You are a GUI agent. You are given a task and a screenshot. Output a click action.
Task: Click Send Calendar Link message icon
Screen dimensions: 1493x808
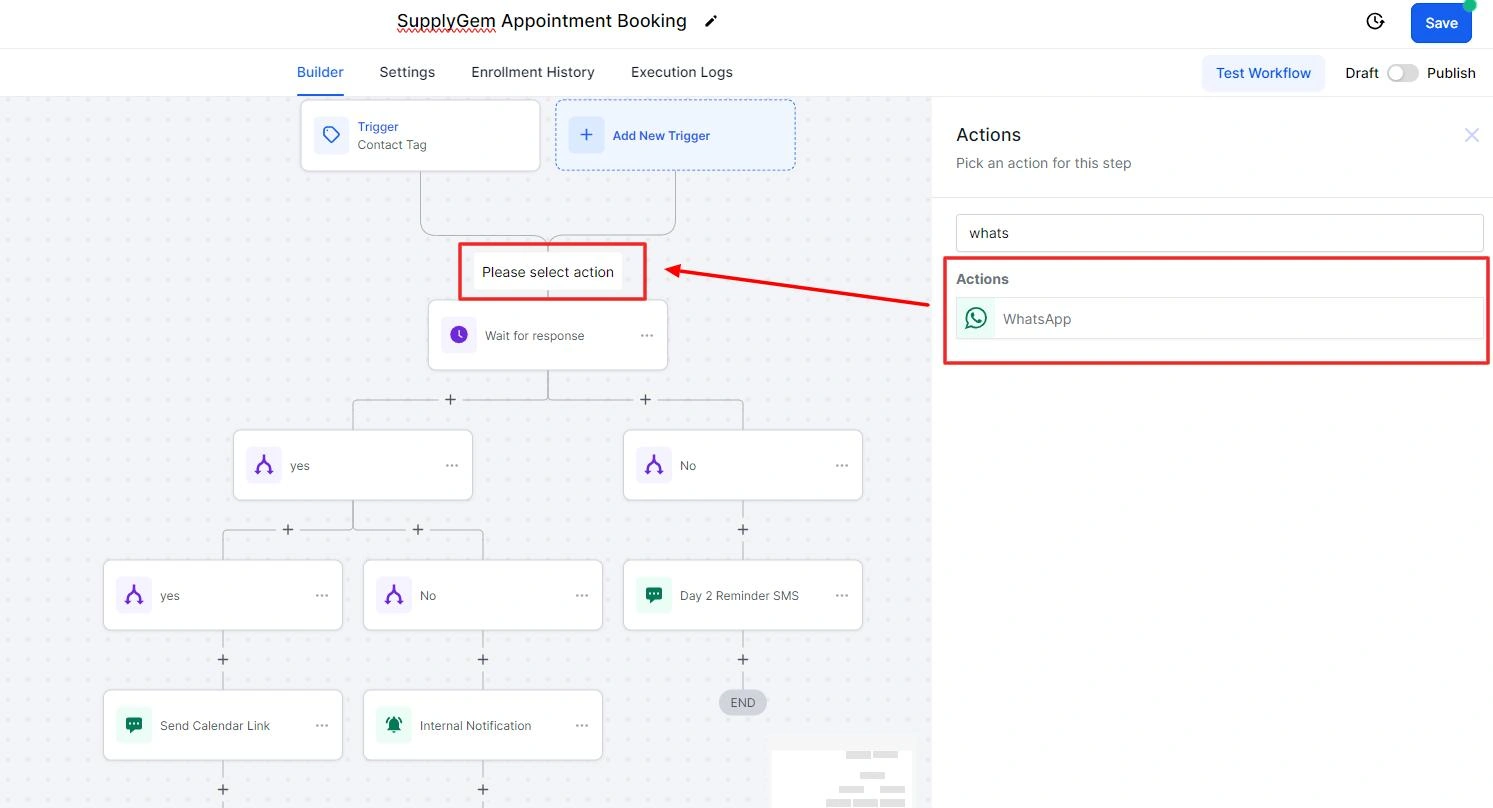coord(134,725)
